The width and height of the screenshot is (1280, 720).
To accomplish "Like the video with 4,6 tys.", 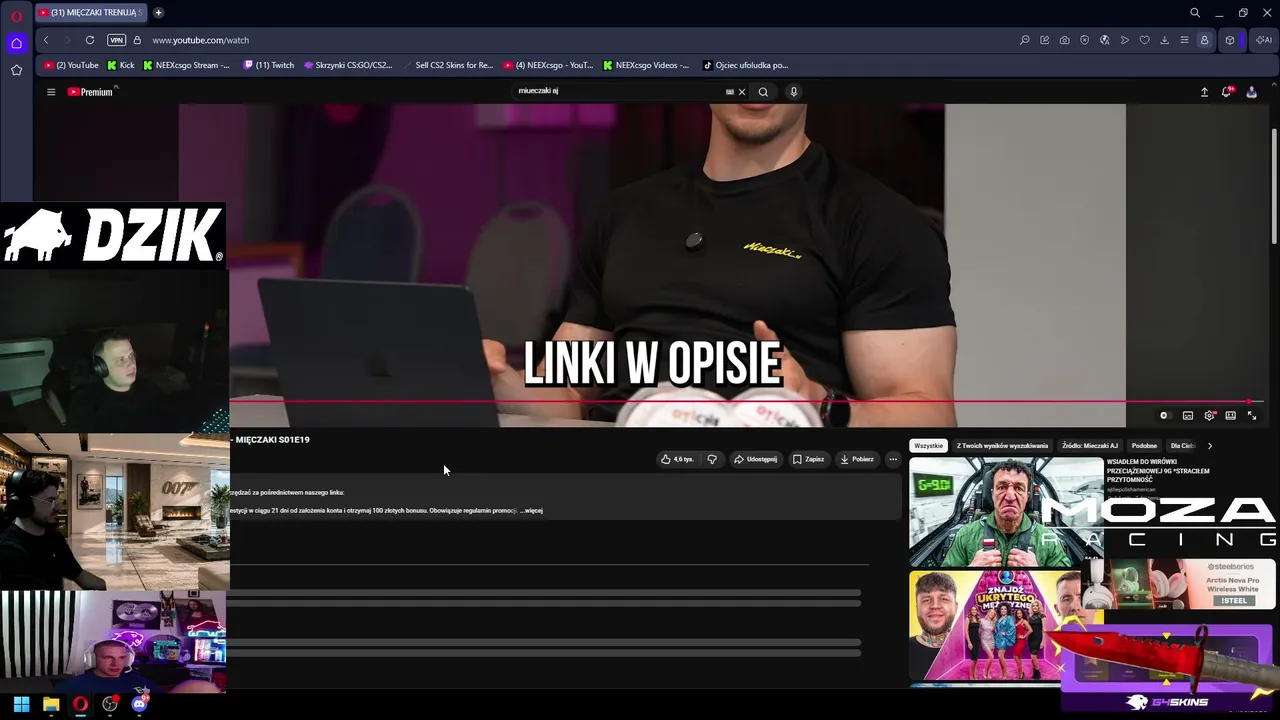I will tap(678, 459).
